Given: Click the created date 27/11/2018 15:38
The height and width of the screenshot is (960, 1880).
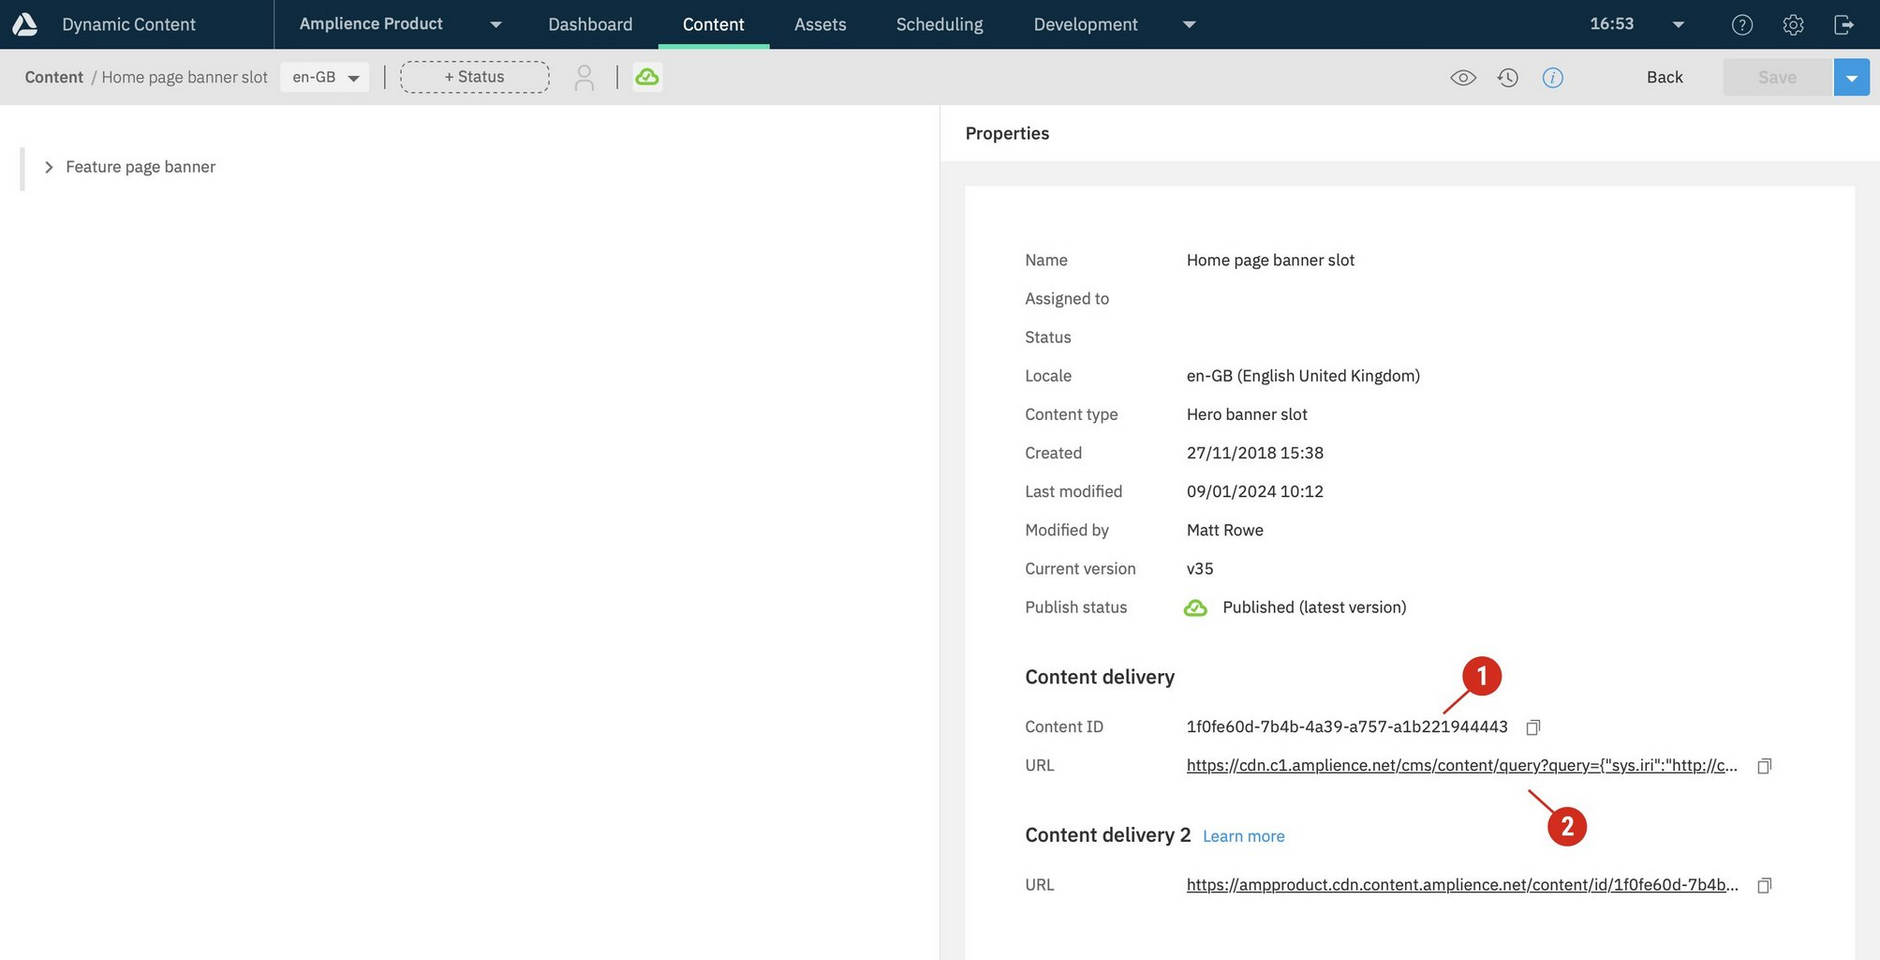Looking at the screenshot, I should click(1255, 453).
